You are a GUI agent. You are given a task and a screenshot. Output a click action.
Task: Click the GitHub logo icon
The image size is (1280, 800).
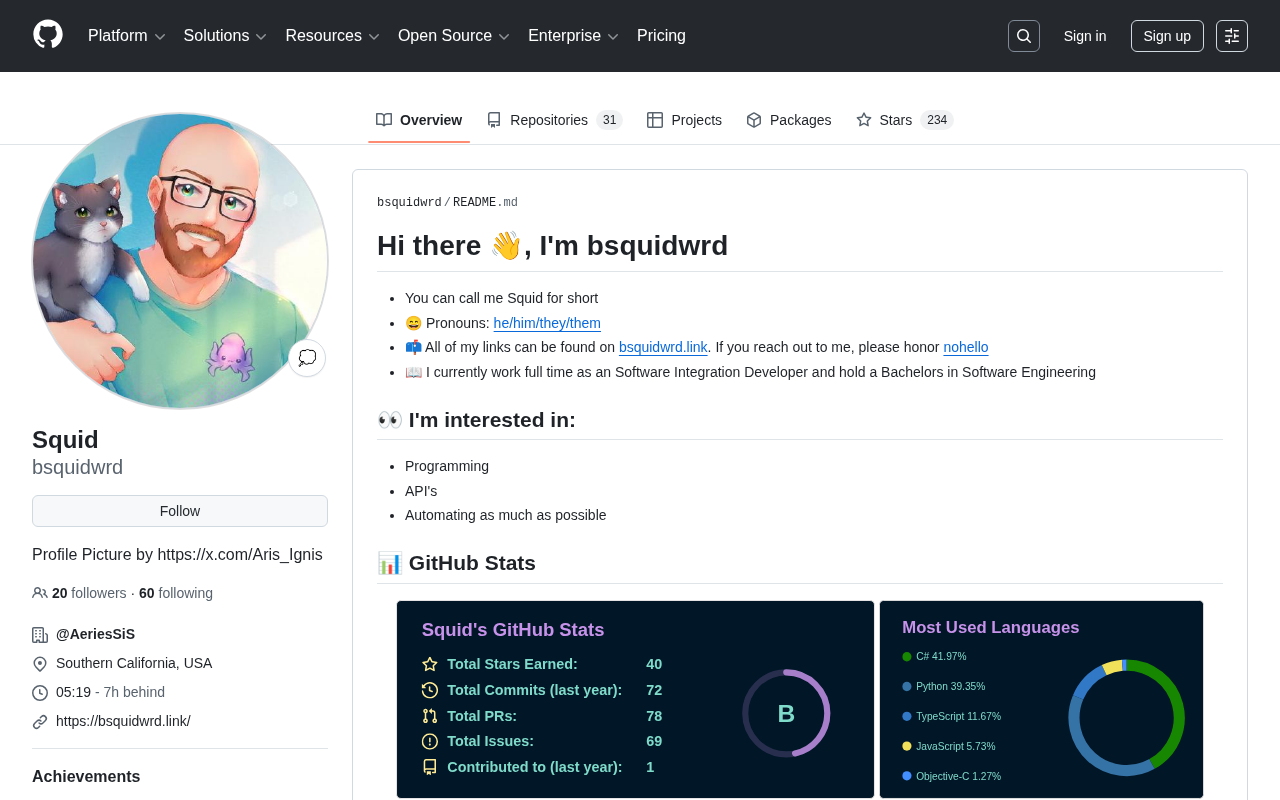48,35
